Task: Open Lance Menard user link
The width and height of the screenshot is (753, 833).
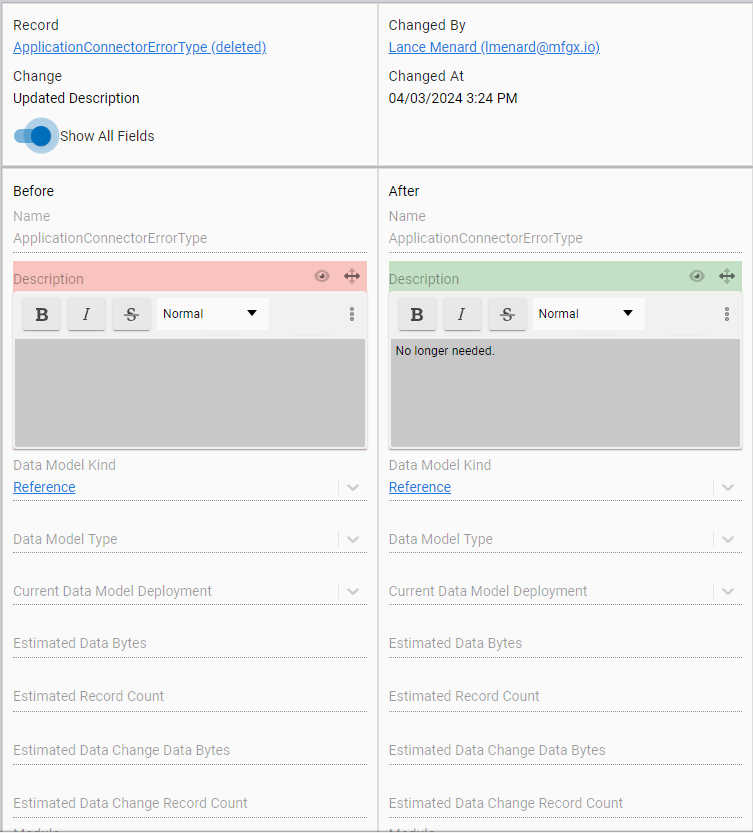Action: (494, 47)
